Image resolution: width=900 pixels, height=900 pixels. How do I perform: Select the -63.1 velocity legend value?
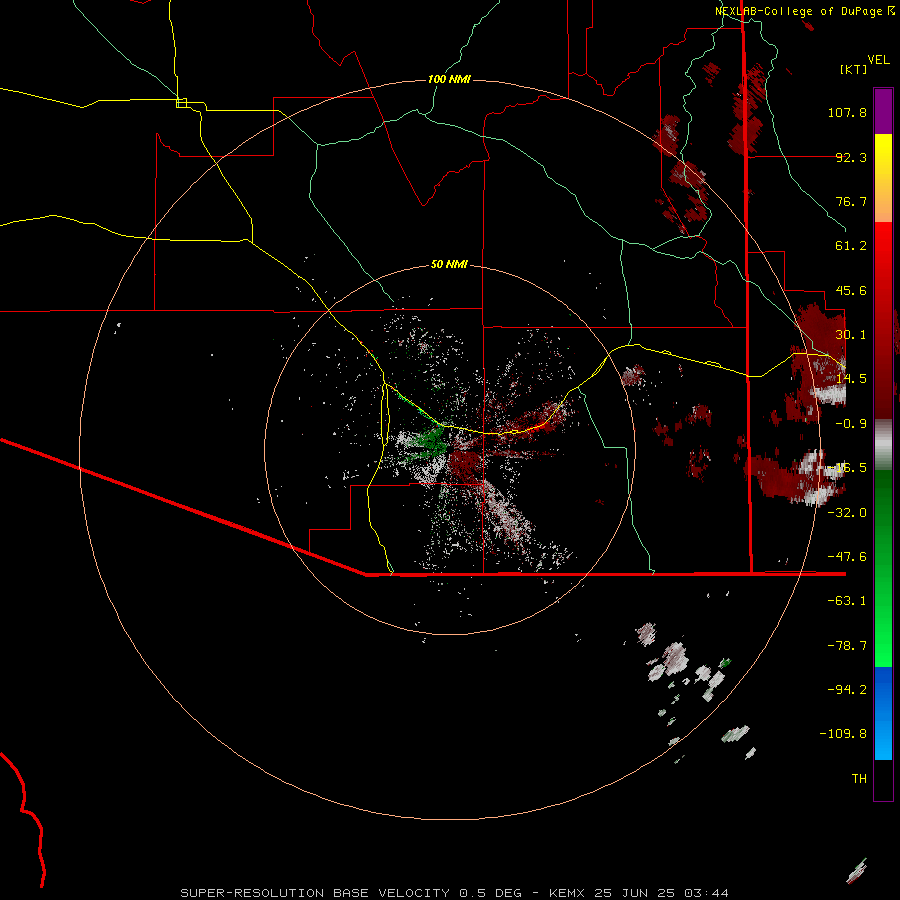847,601
